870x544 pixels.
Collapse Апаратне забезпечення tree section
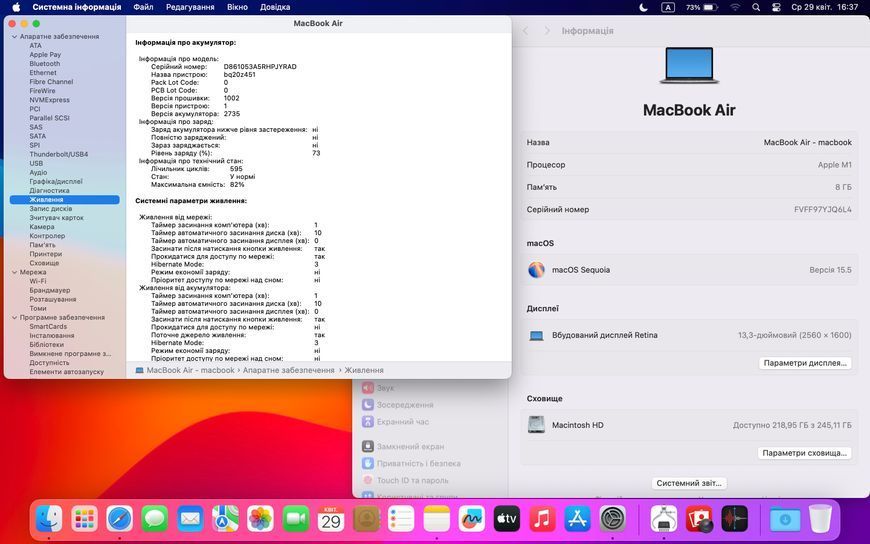coord(14,37)
